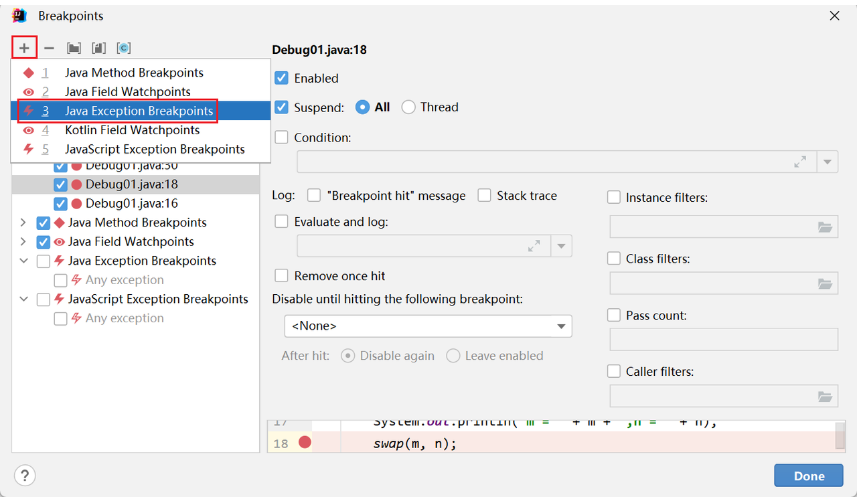Select the Disable again radio option

coord(347,356)
